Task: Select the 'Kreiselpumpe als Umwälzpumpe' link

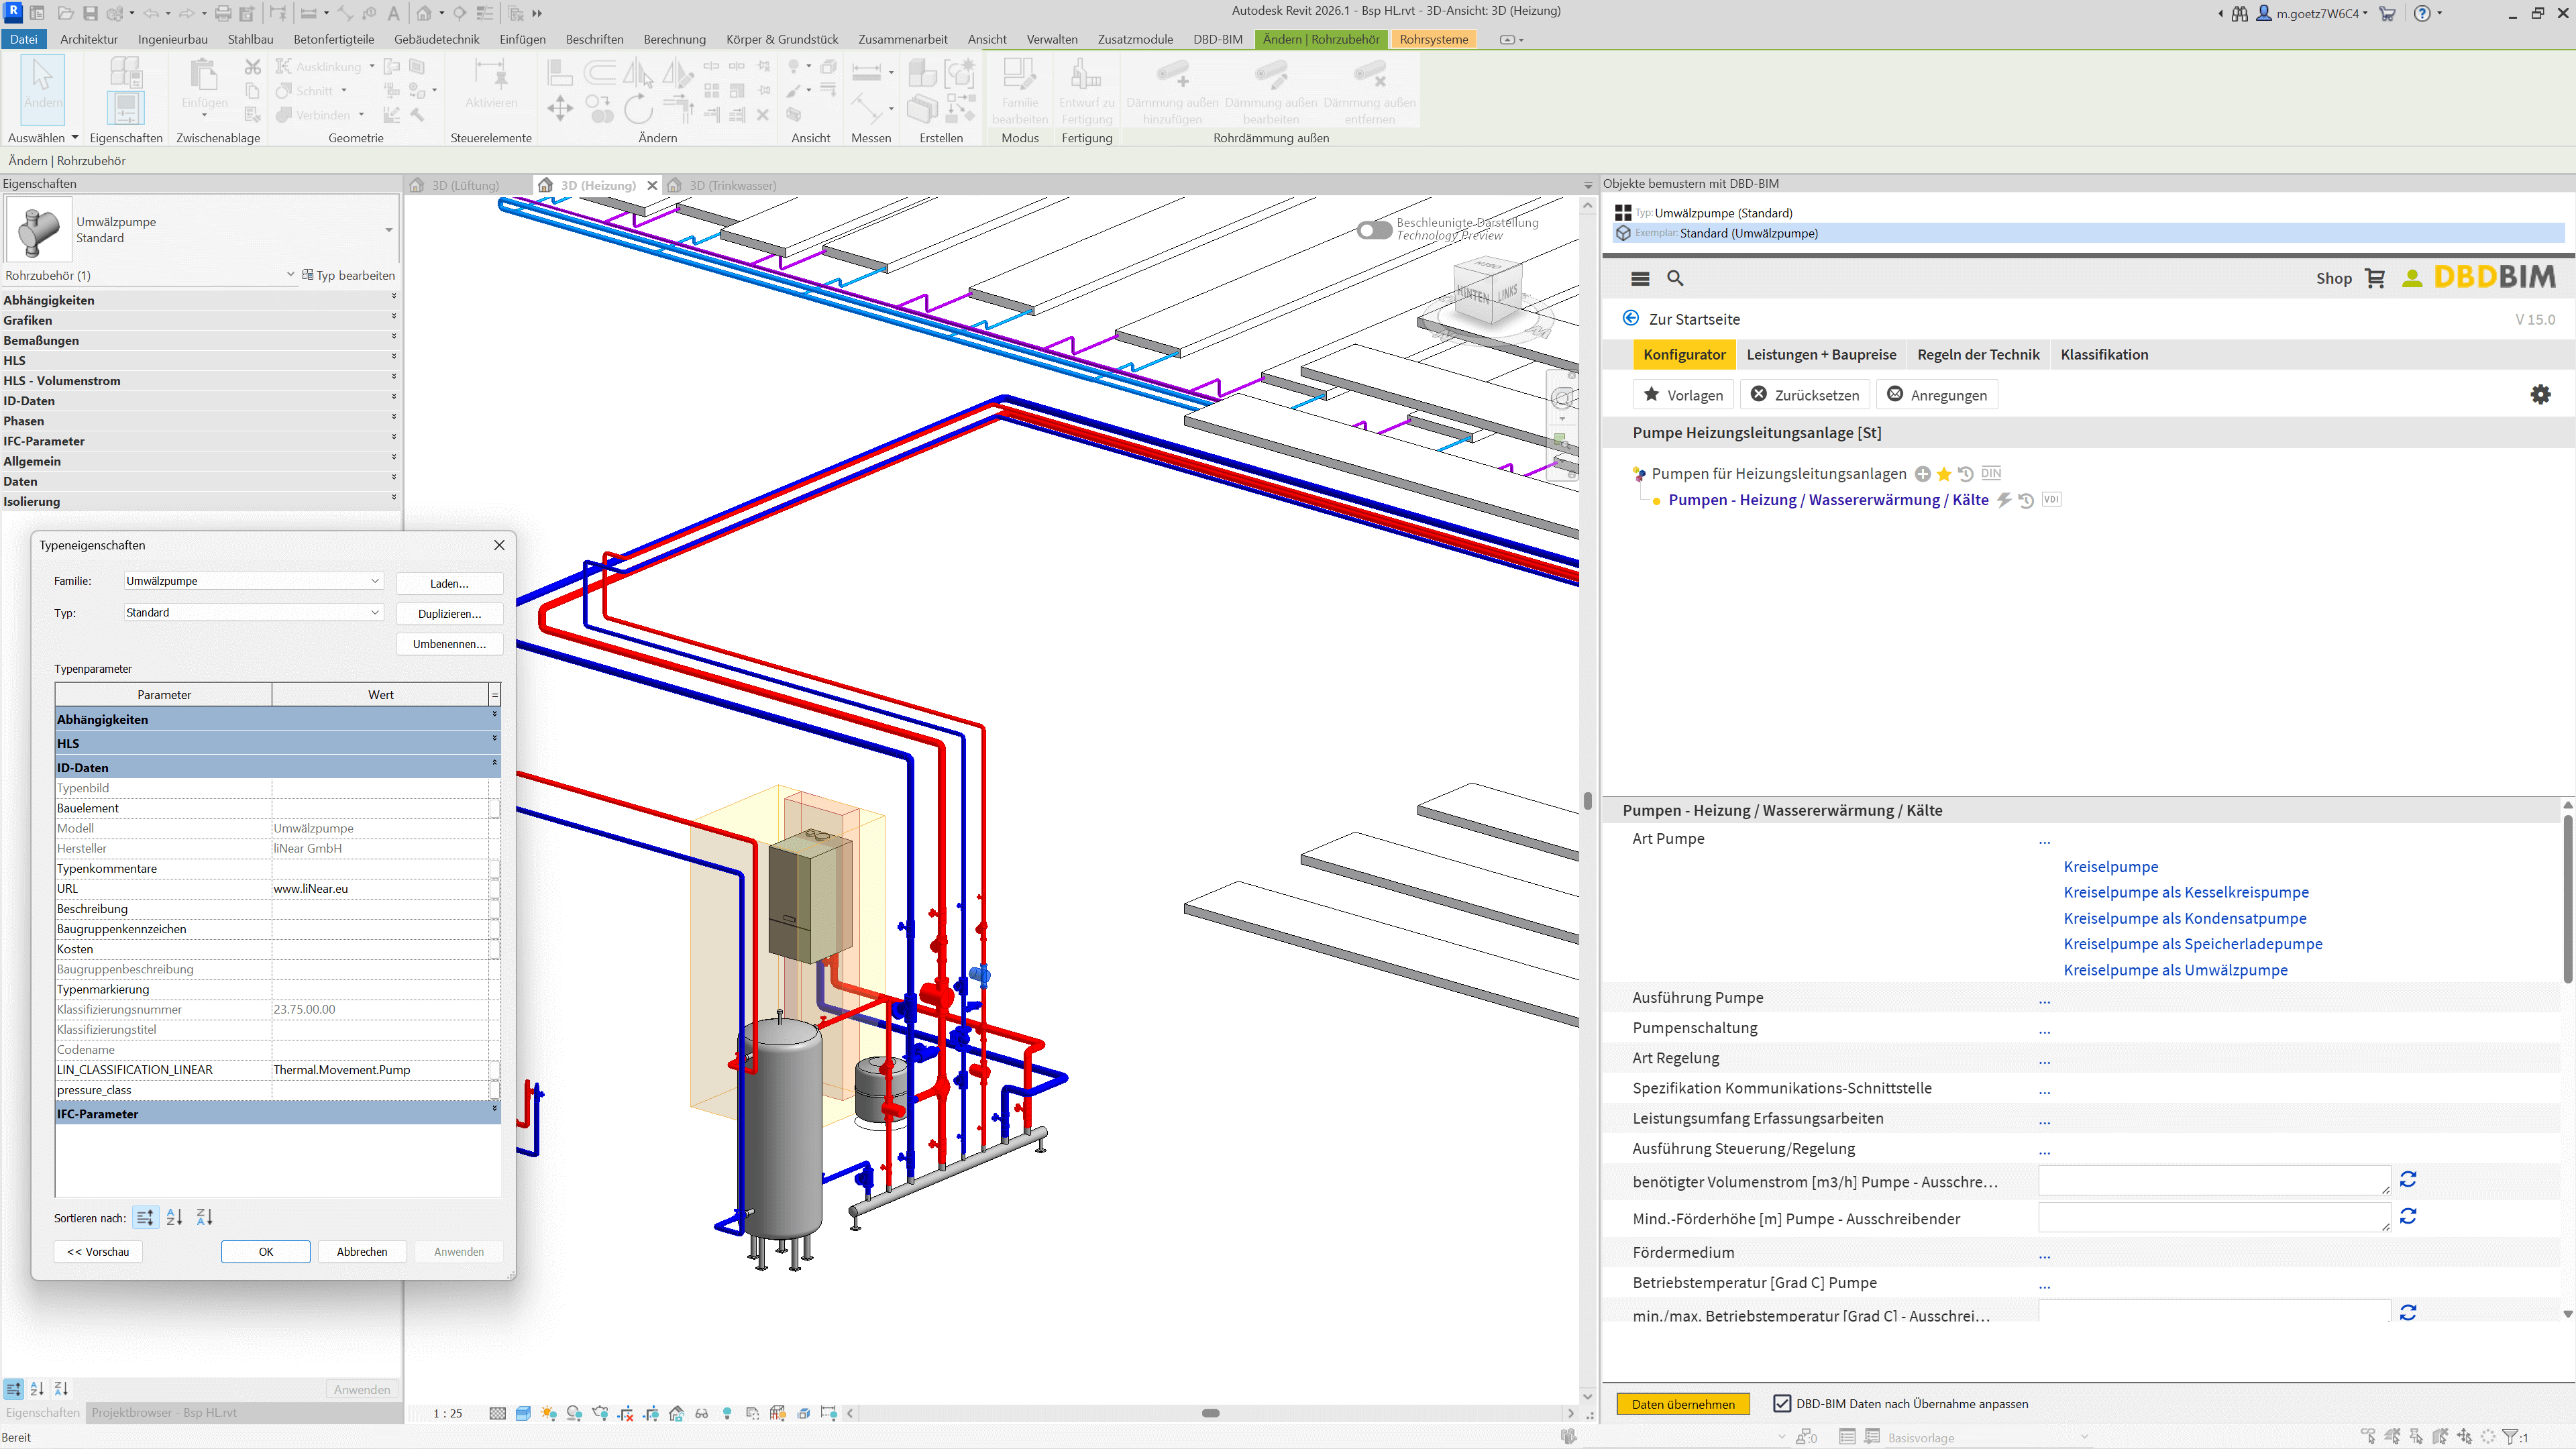Action: click(2177, 970)
